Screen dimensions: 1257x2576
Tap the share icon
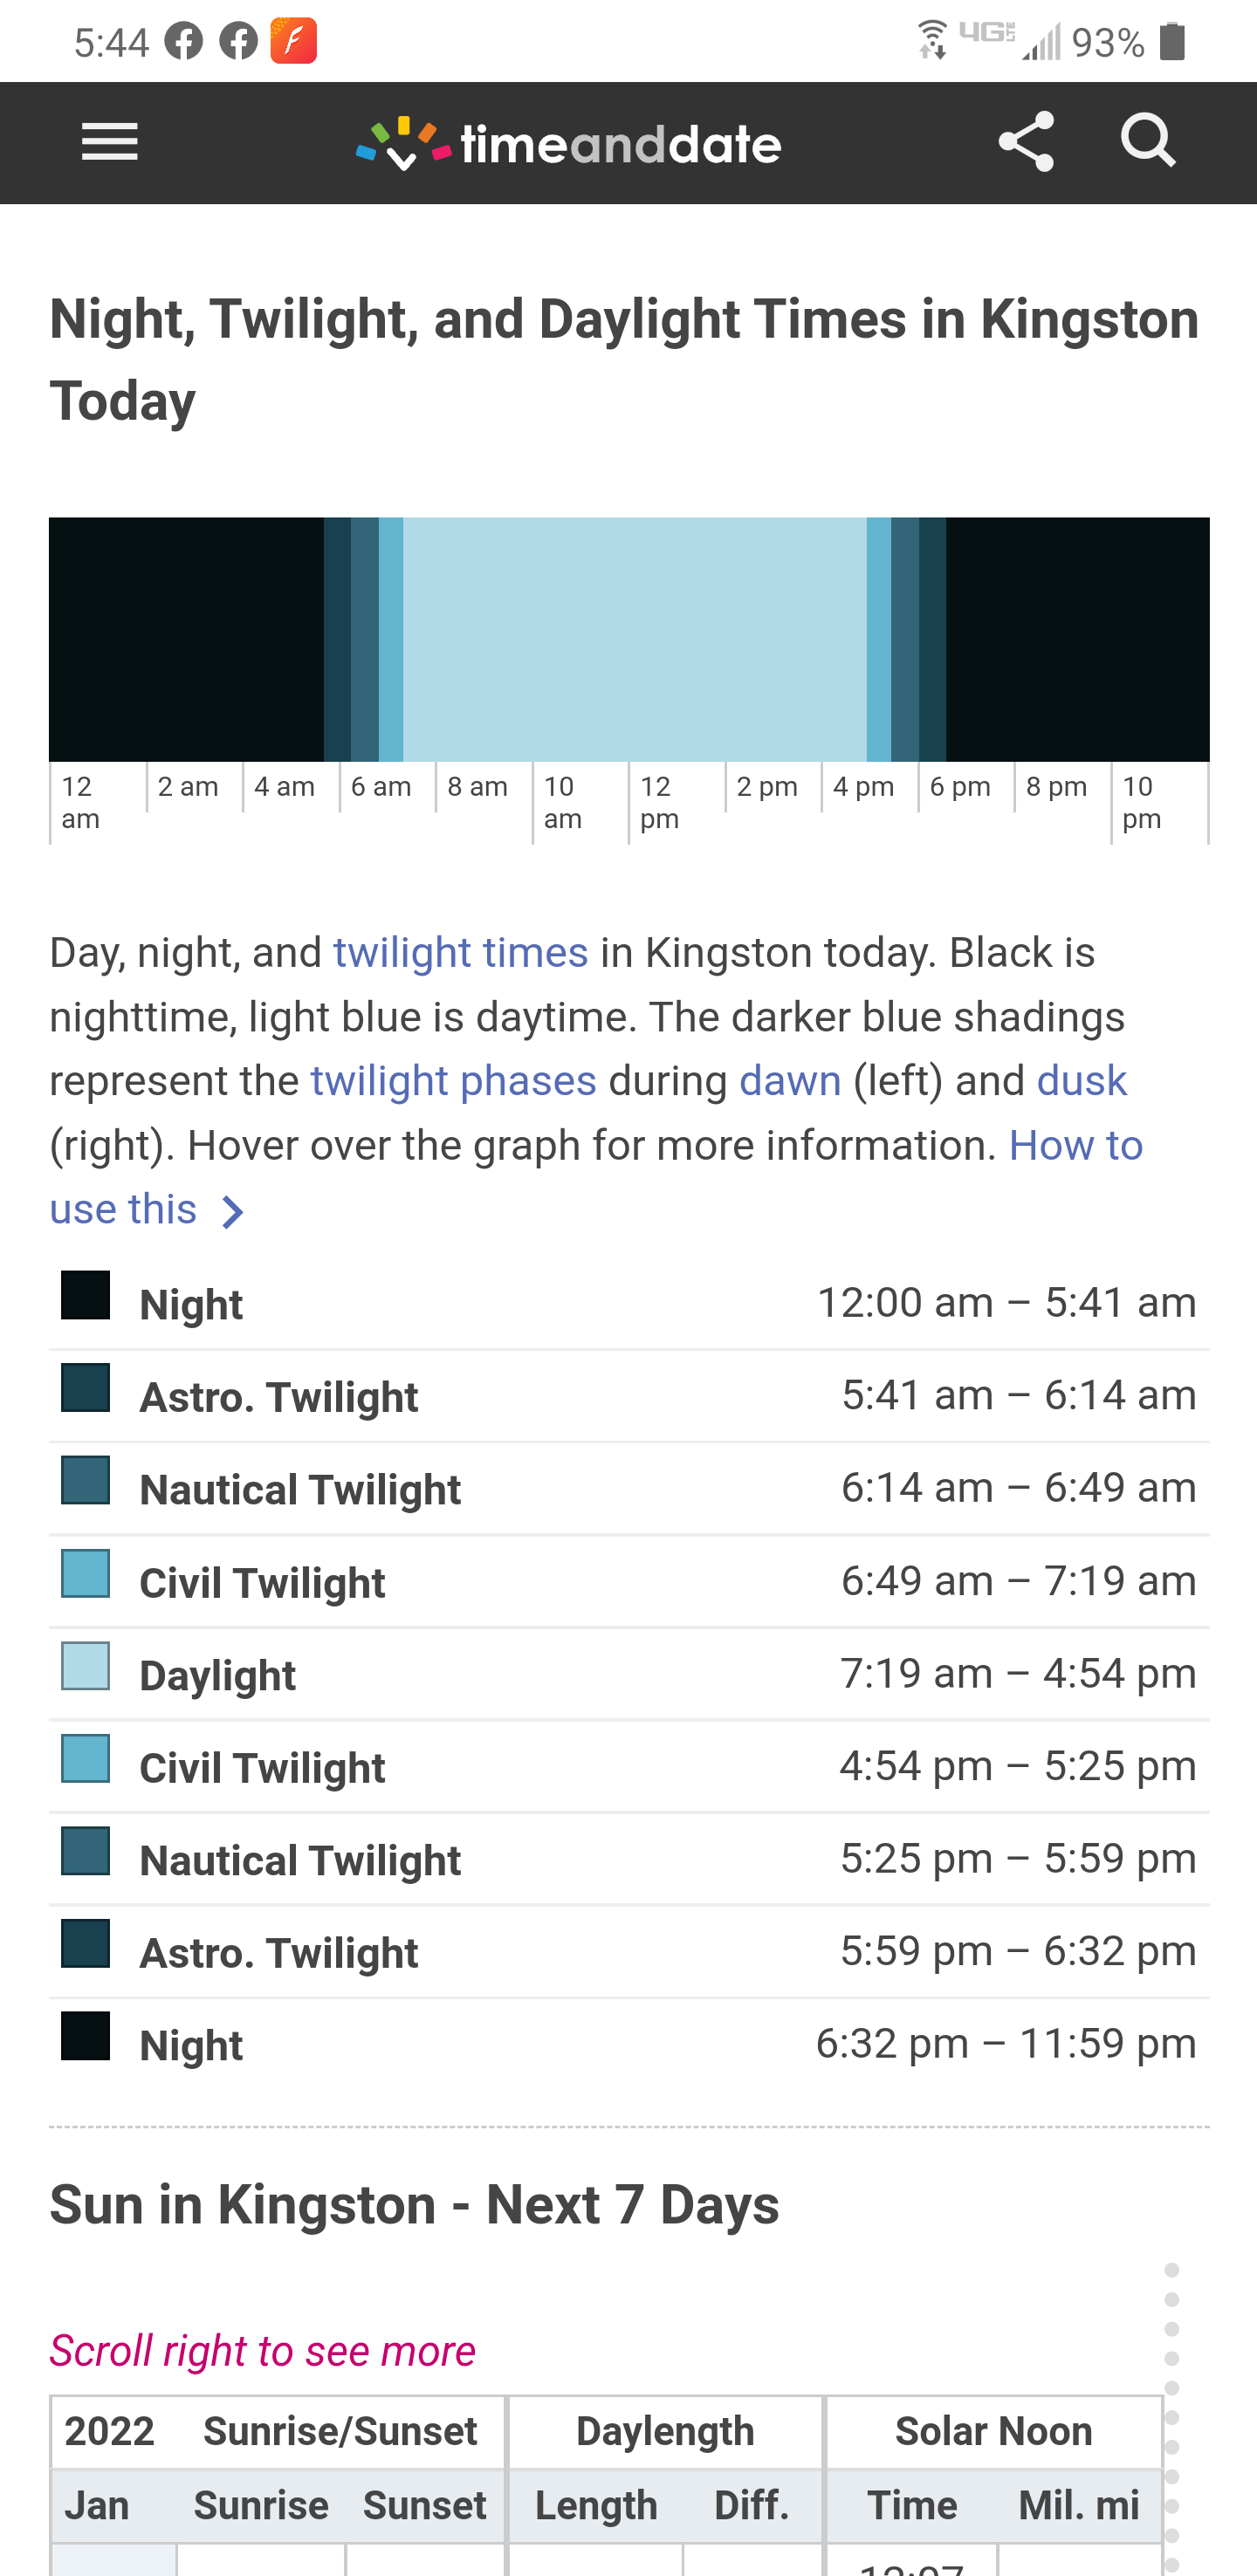1026,142
